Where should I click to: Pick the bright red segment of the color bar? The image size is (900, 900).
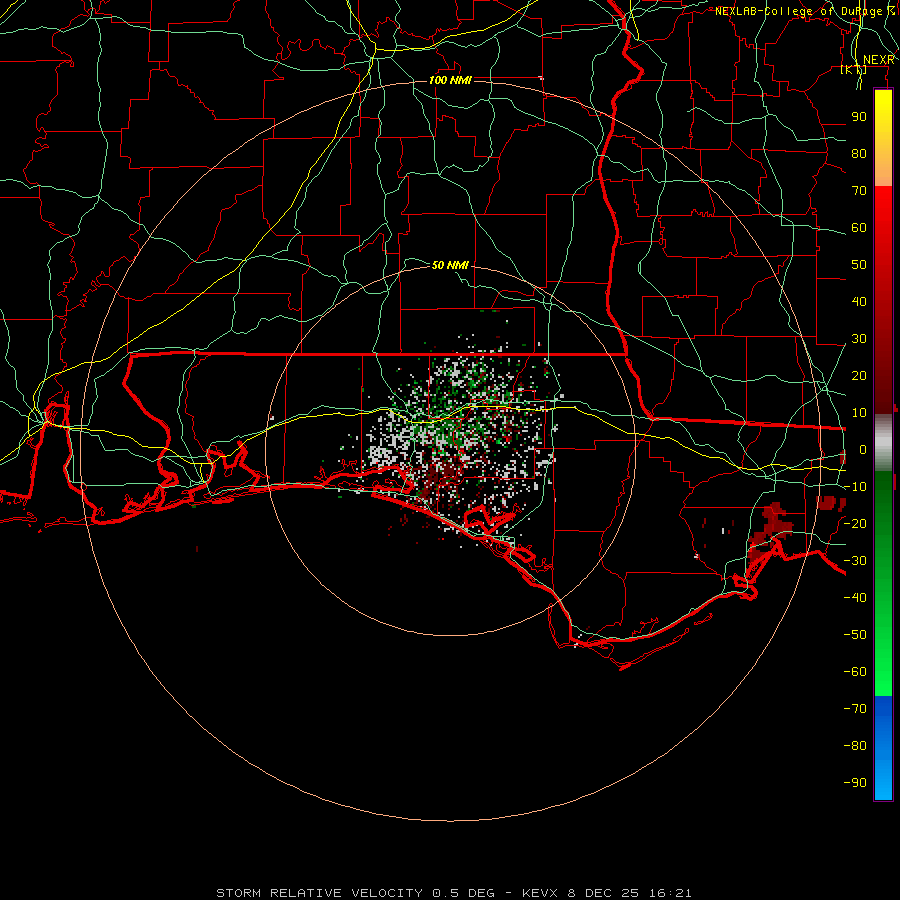click(x=883, y=218)
